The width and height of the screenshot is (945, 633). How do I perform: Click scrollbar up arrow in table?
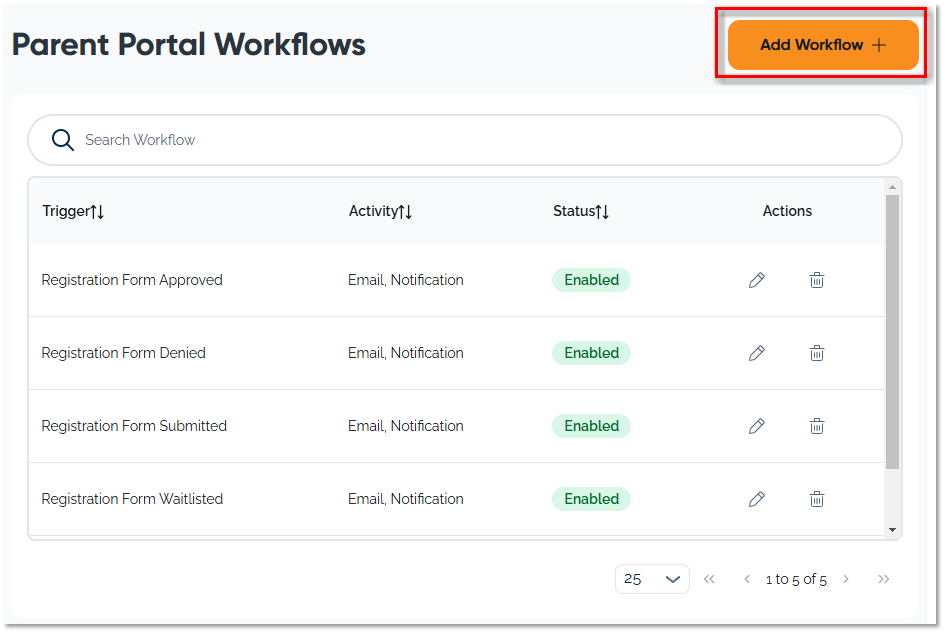coord(893,187)
